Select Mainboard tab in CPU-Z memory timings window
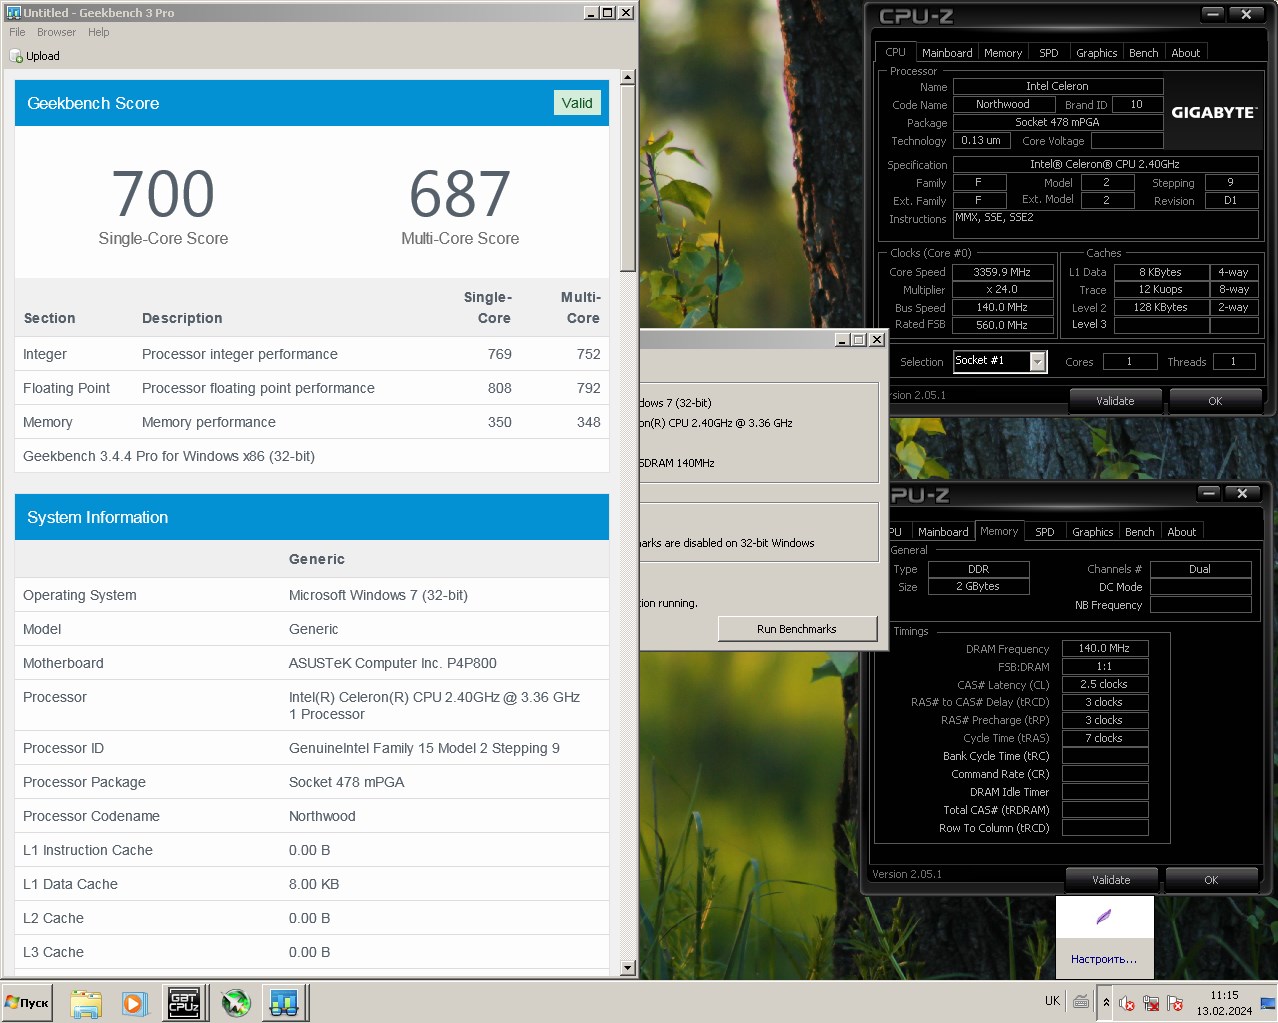 tap(943, 532)
